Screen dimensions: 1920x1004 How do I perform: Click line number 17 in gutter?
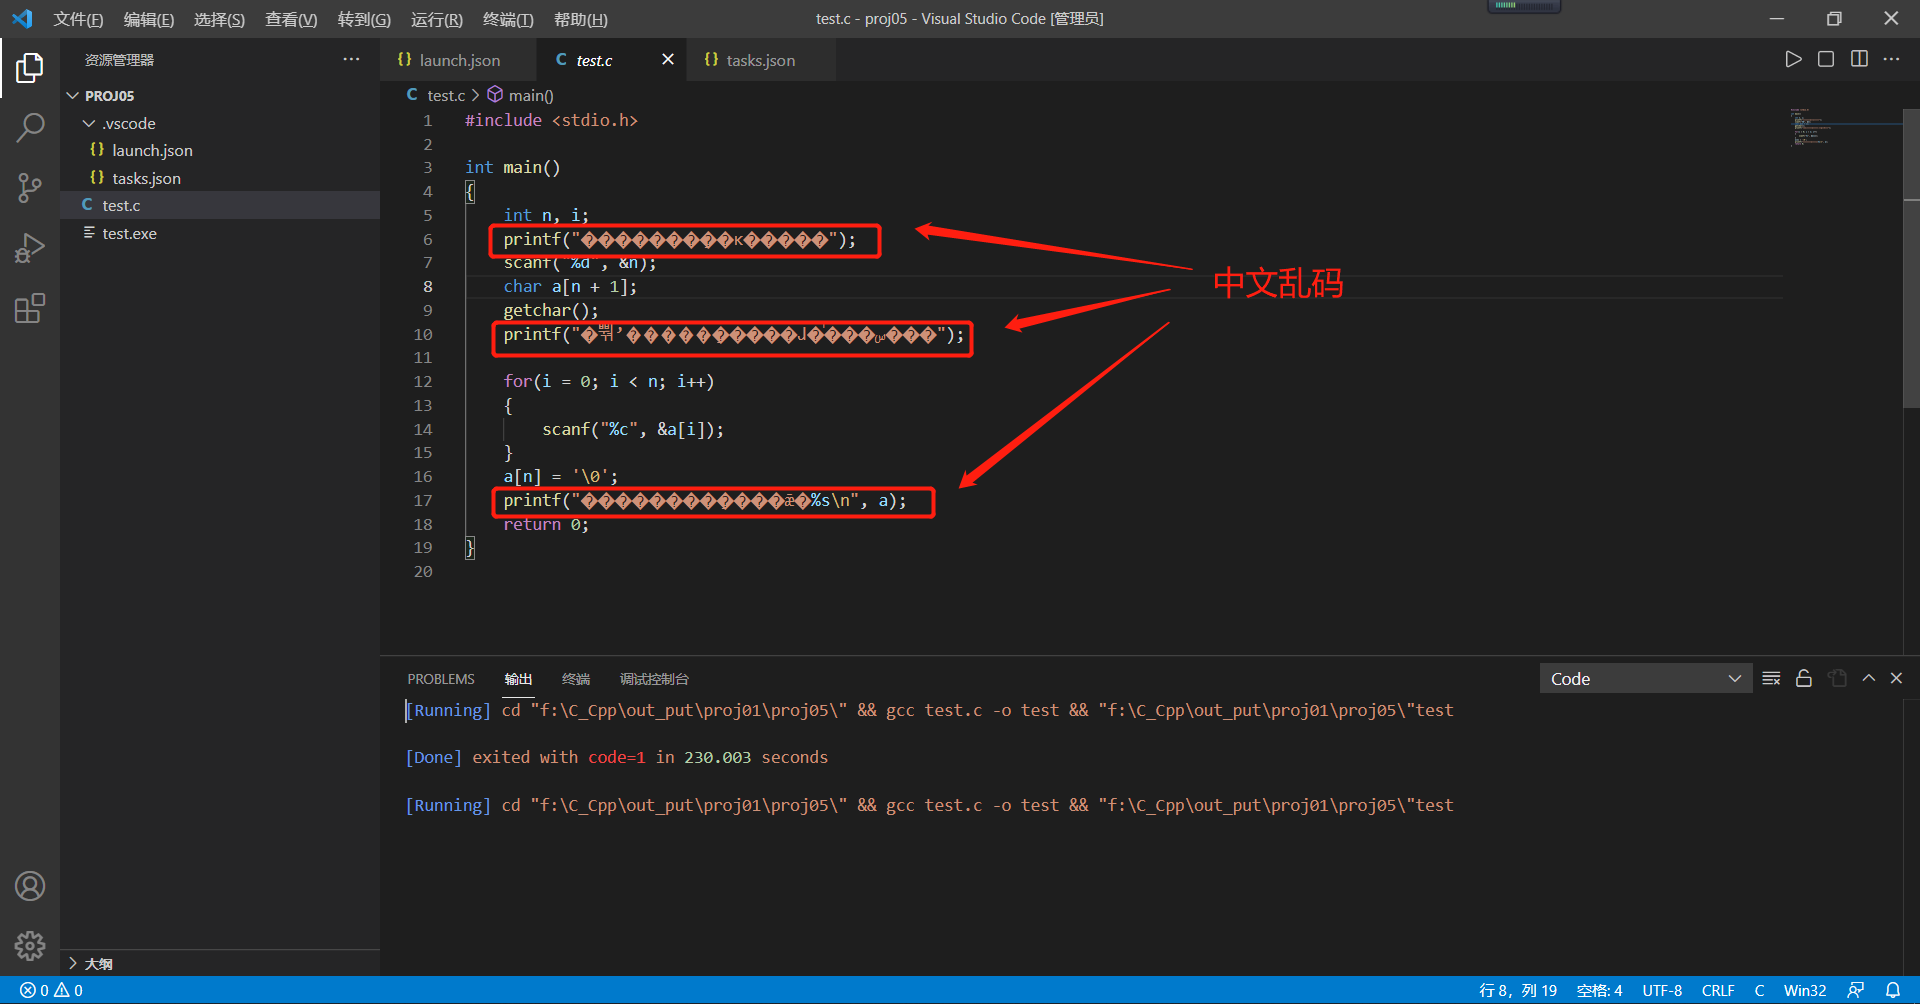(x=423, y=500)
